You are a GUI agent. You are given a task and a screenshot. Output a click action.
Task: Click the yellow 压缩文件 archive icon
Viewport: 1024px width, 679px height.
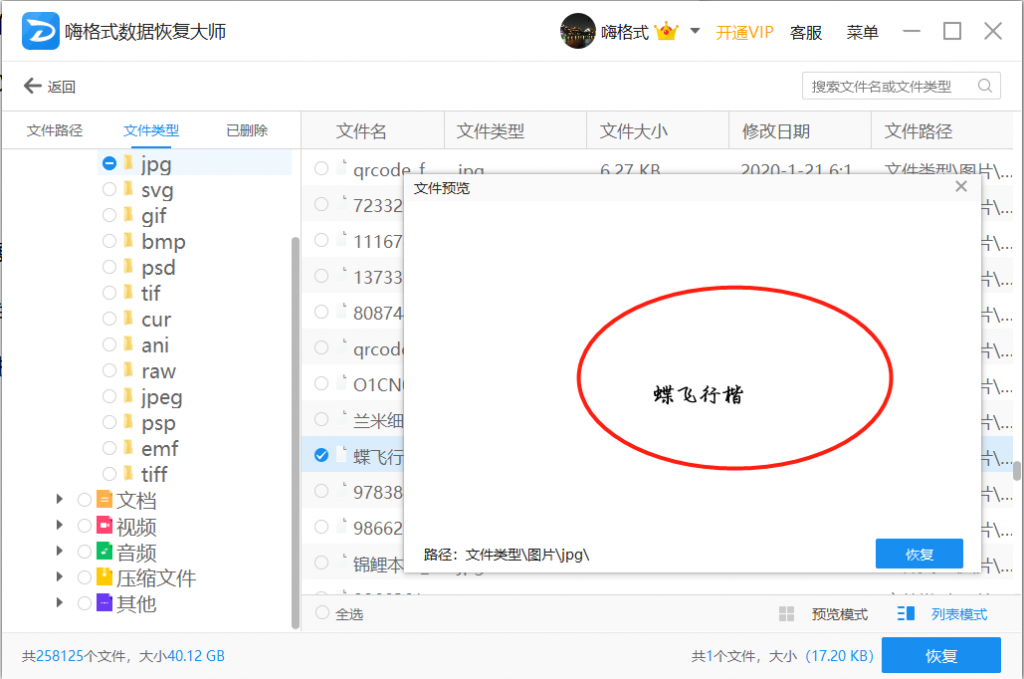[104, 576]
